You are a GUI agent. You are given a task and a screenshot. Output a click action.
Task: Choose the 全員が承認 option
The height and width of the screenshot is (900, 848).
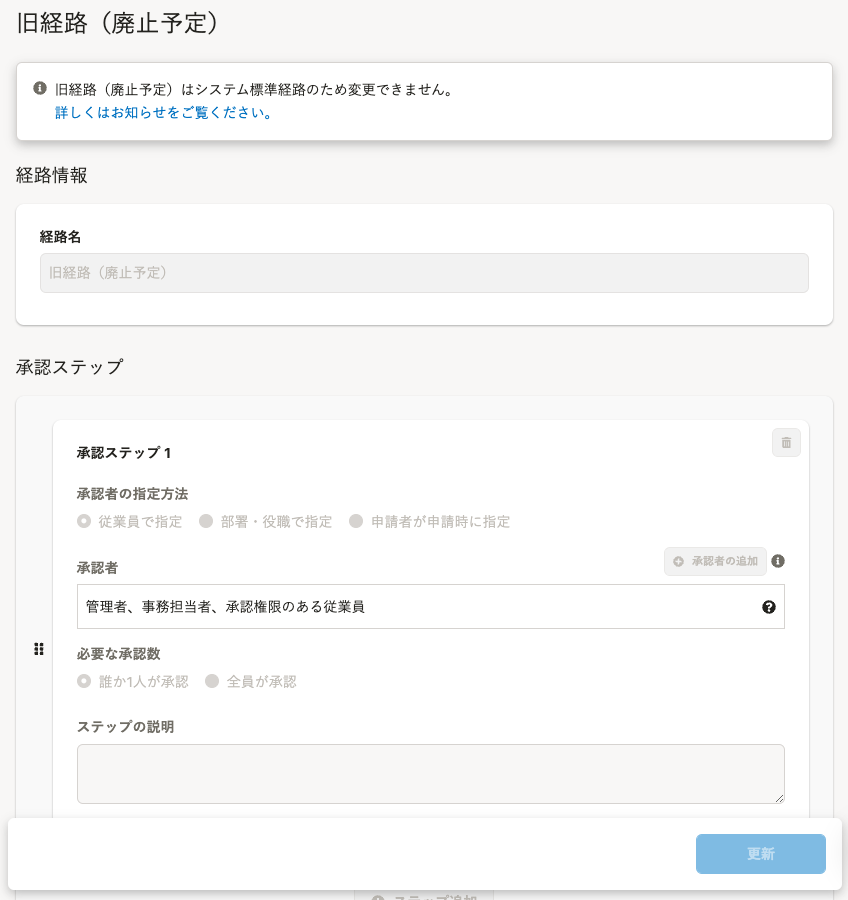(x=212, y=681)
